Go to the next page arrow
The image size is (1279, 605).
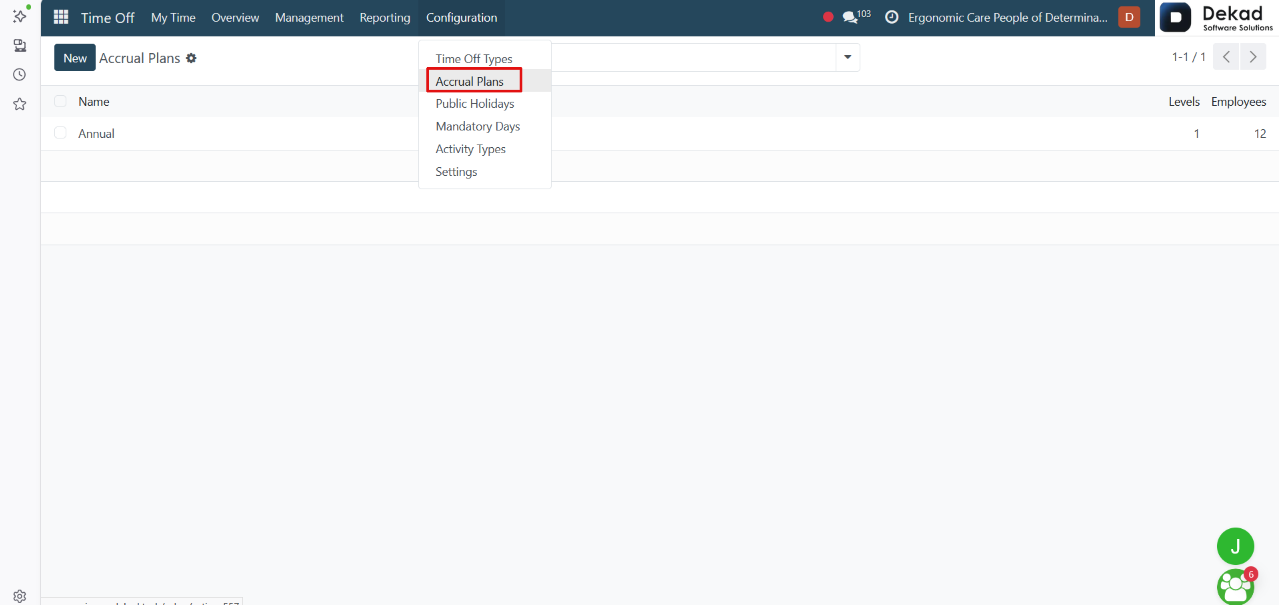click(x=1253, y=57)
